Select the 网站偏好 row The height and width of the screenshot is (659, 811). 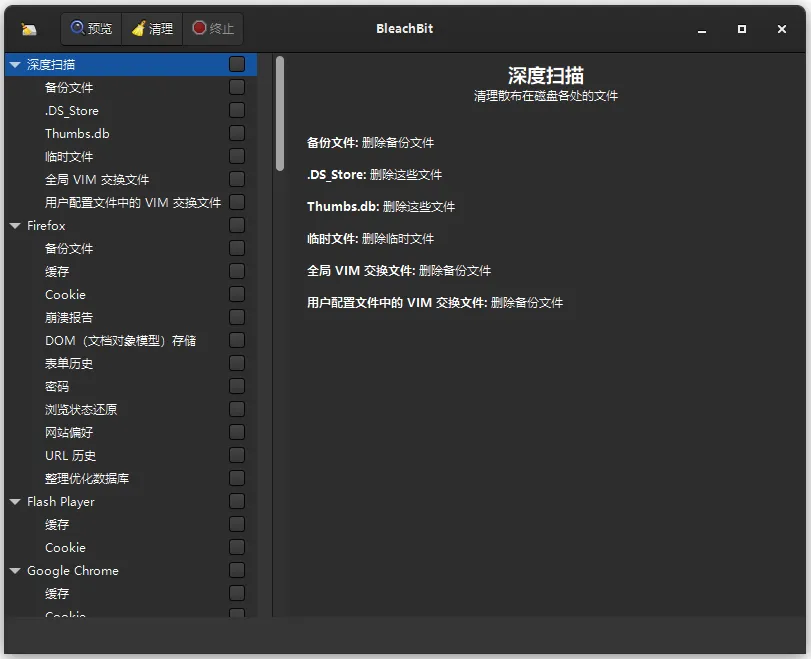(x=130, y=432)
